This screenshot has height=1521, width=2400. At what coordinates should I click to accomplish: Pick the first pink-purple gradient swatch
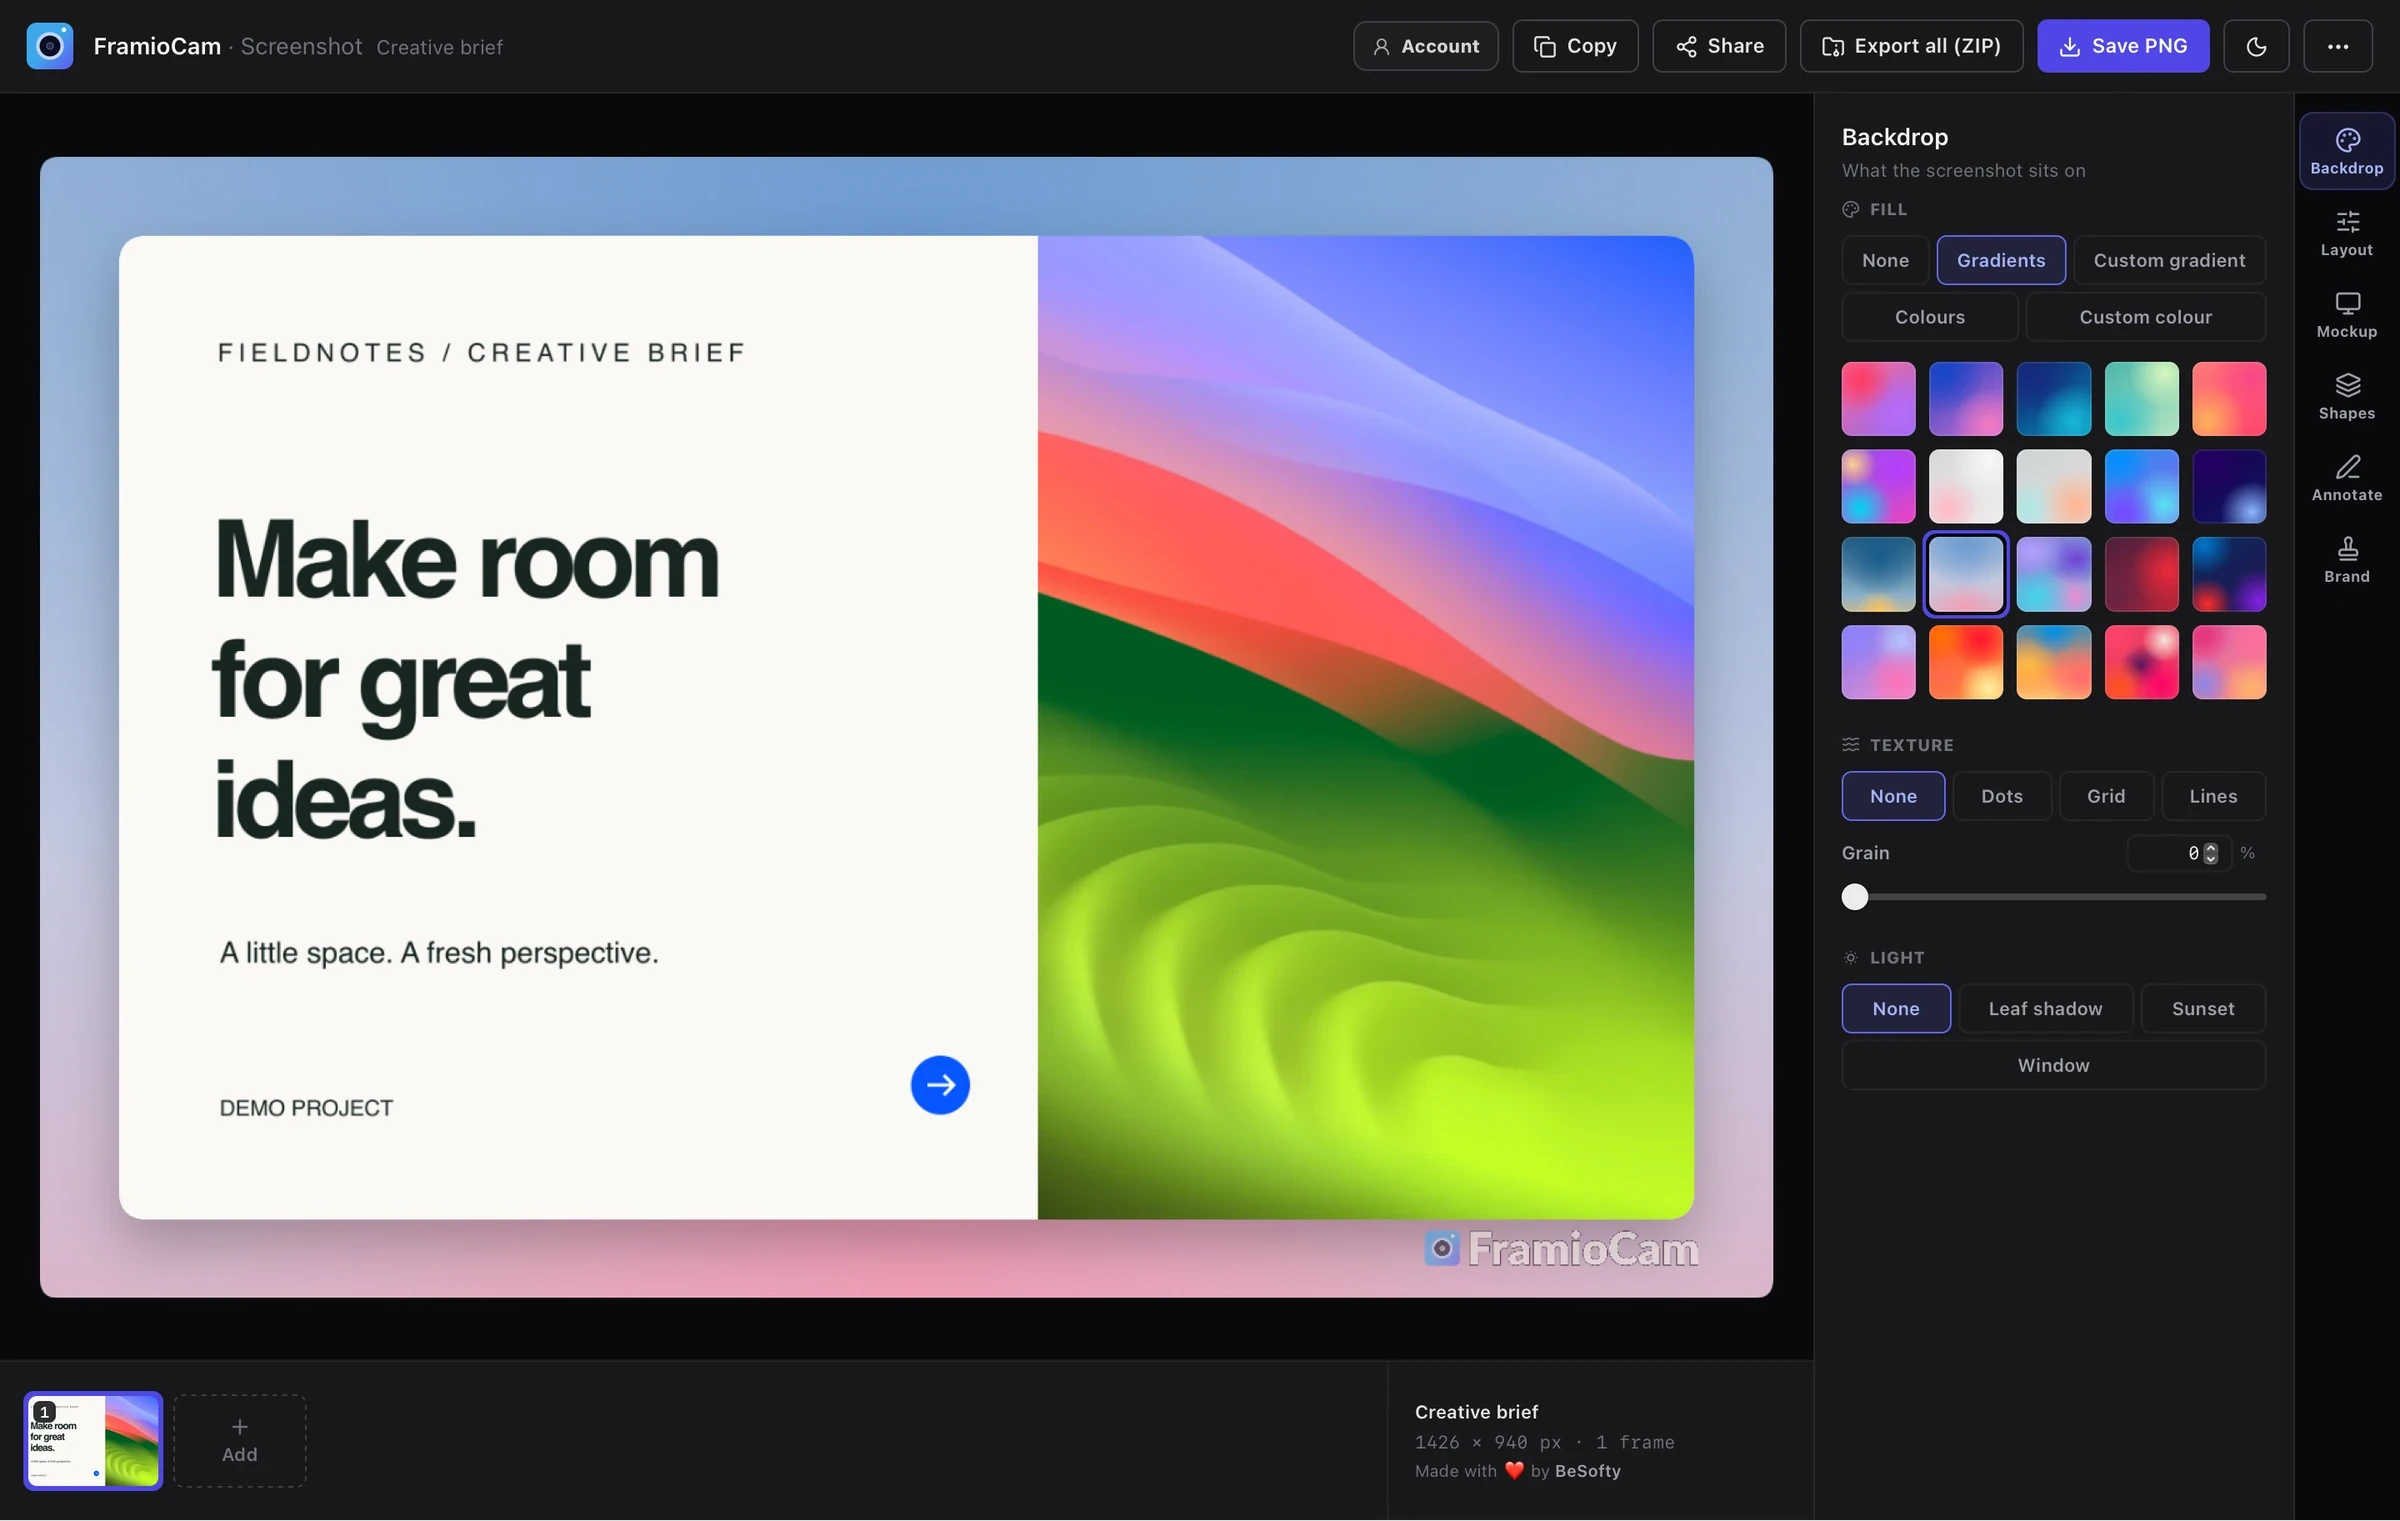(1878, 399)
